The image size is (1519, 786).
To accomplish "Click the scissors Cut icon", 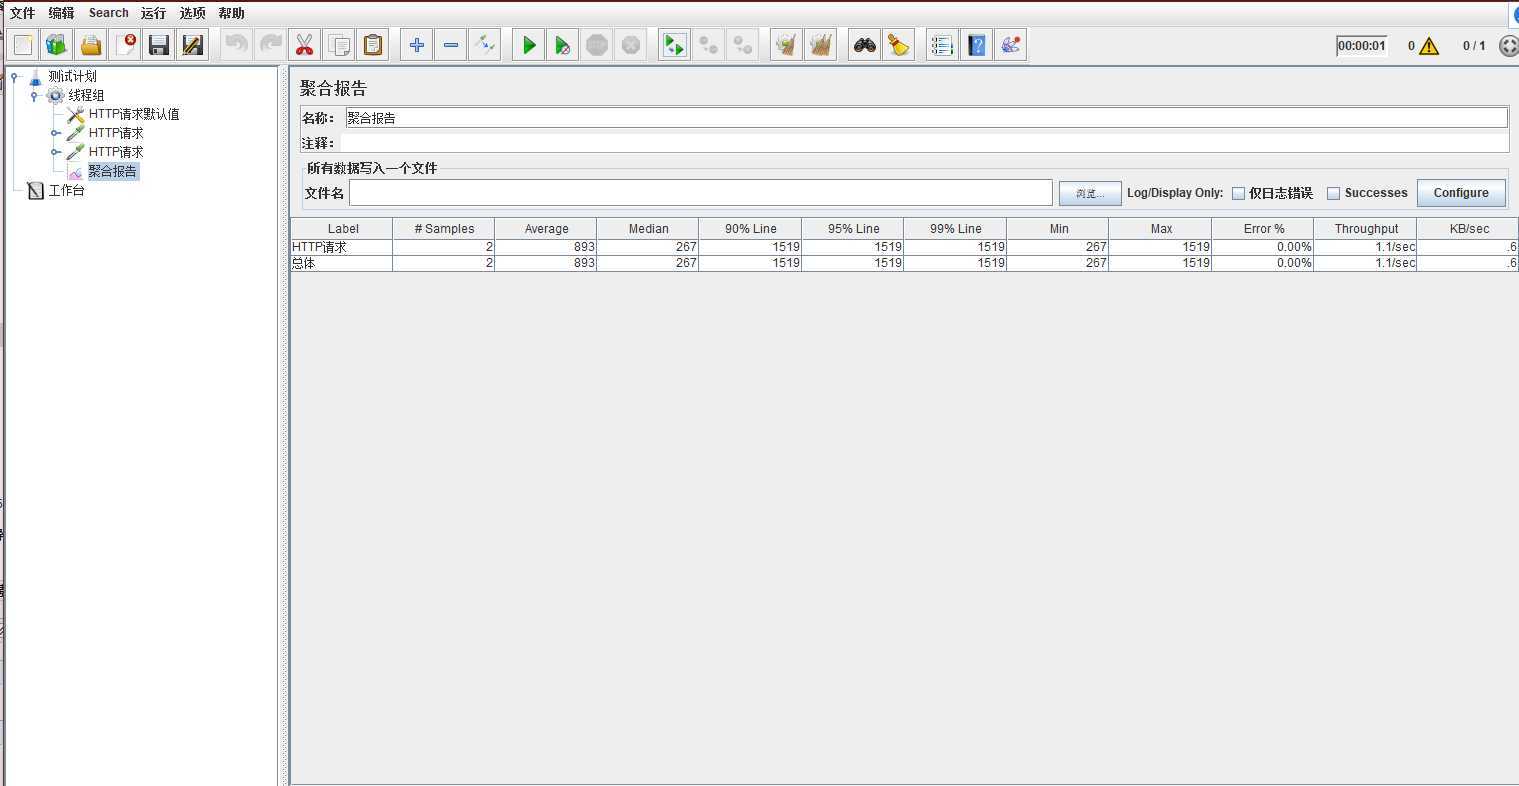I will (x=304, y=45).
